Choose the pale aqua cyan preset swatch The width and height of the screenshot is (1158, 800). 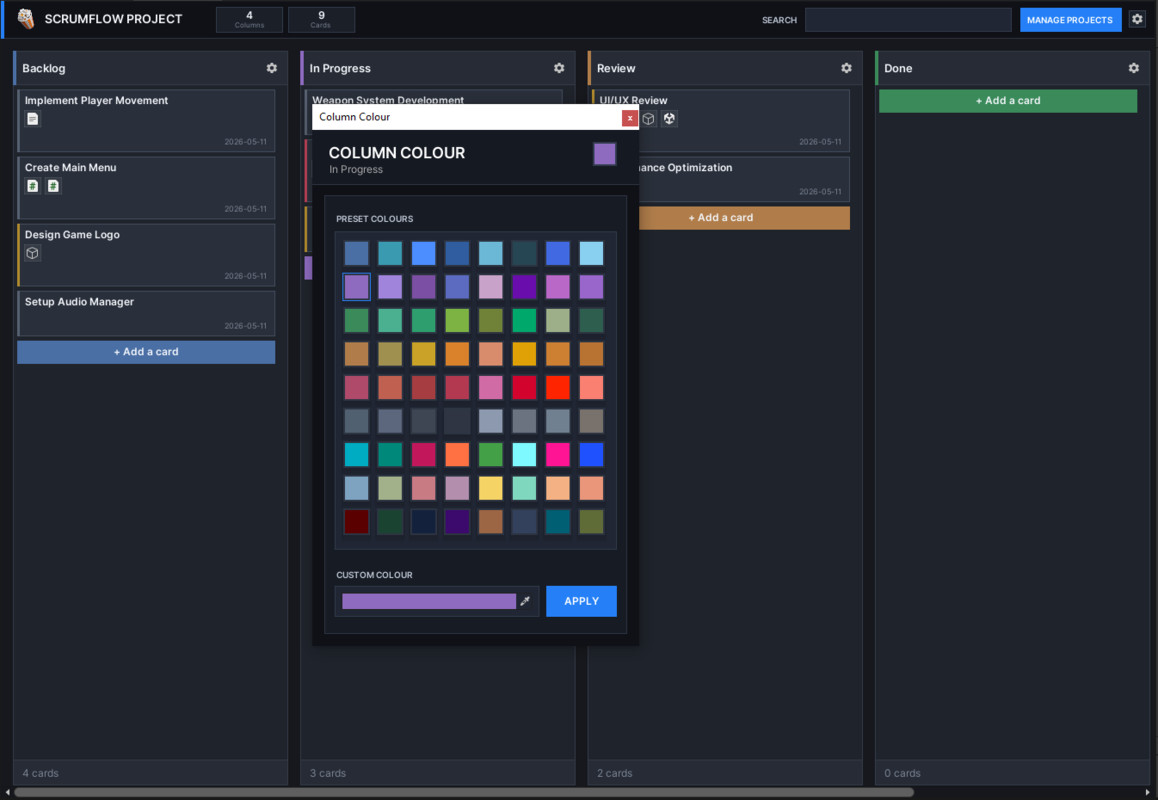click(524, 454)
